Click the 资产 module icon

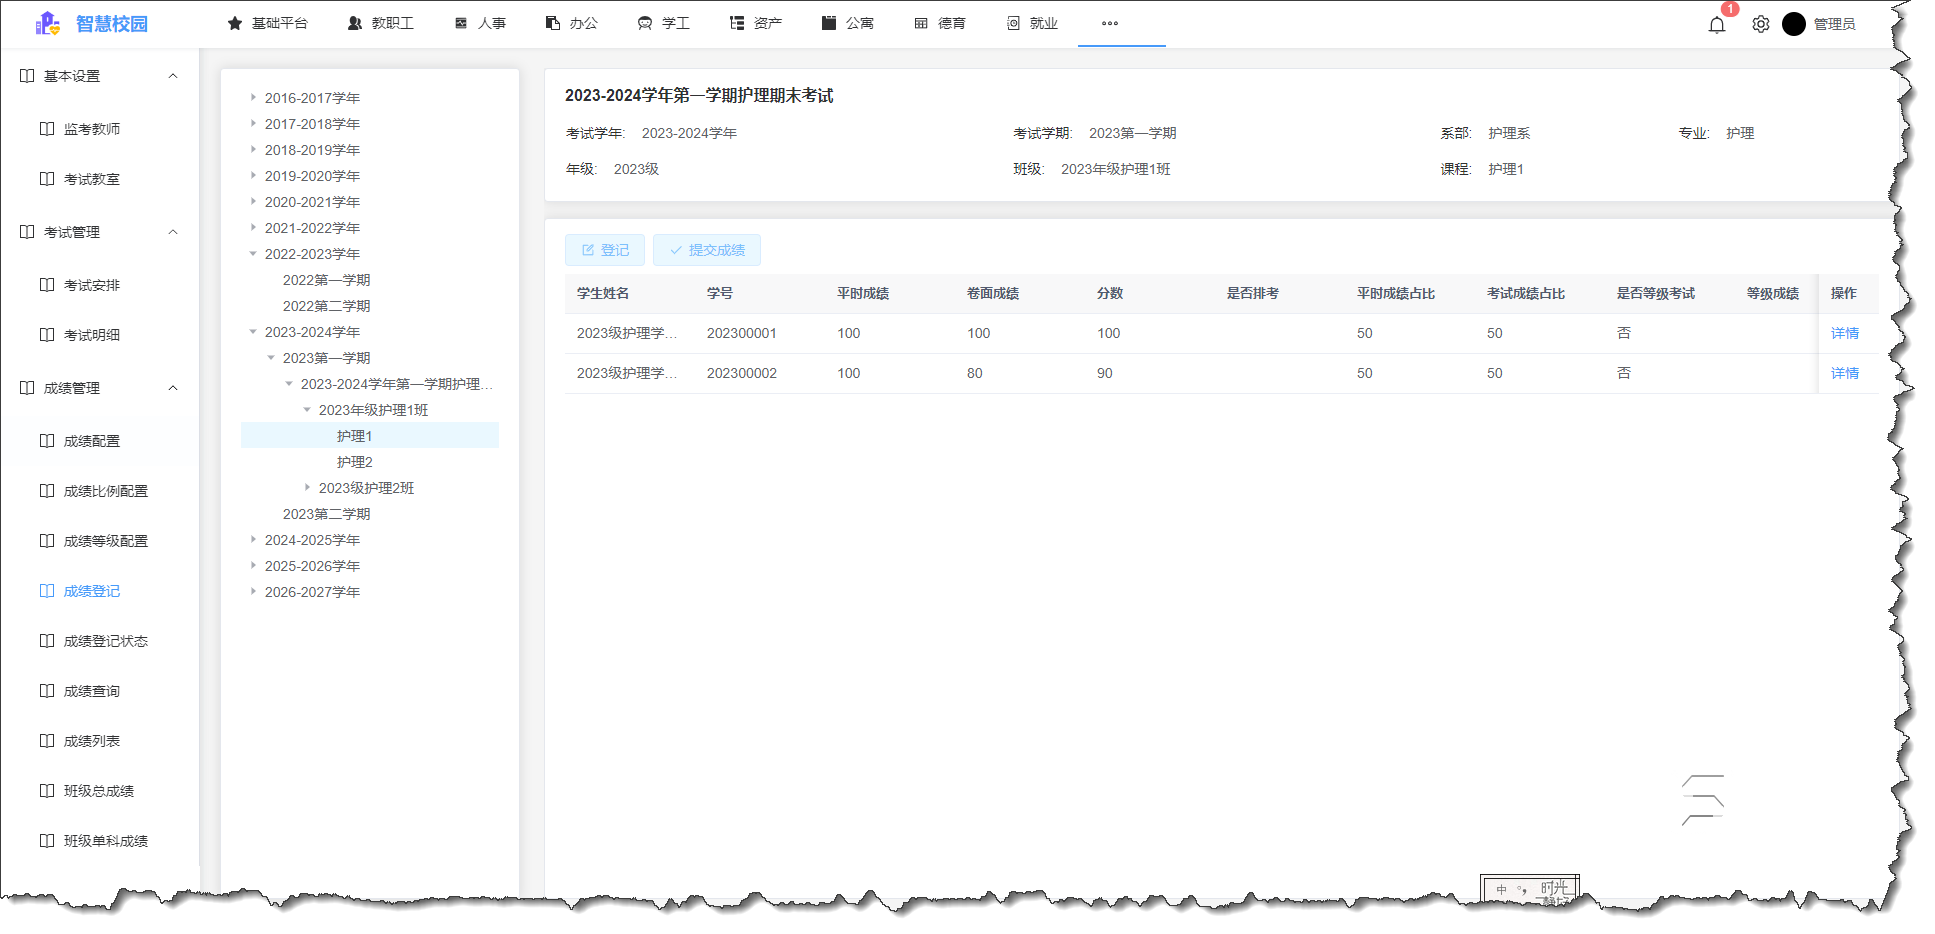coord(736,22)
